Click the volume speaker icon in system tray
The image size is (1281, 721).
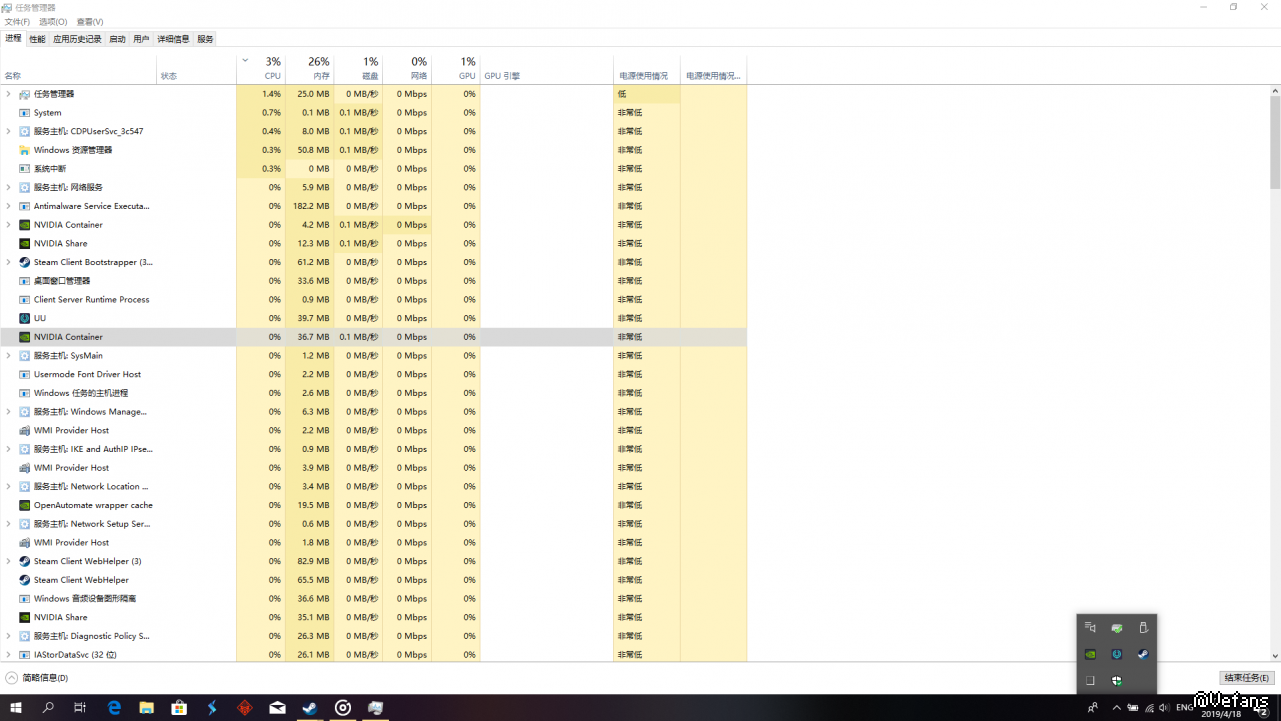[1164, 708]
